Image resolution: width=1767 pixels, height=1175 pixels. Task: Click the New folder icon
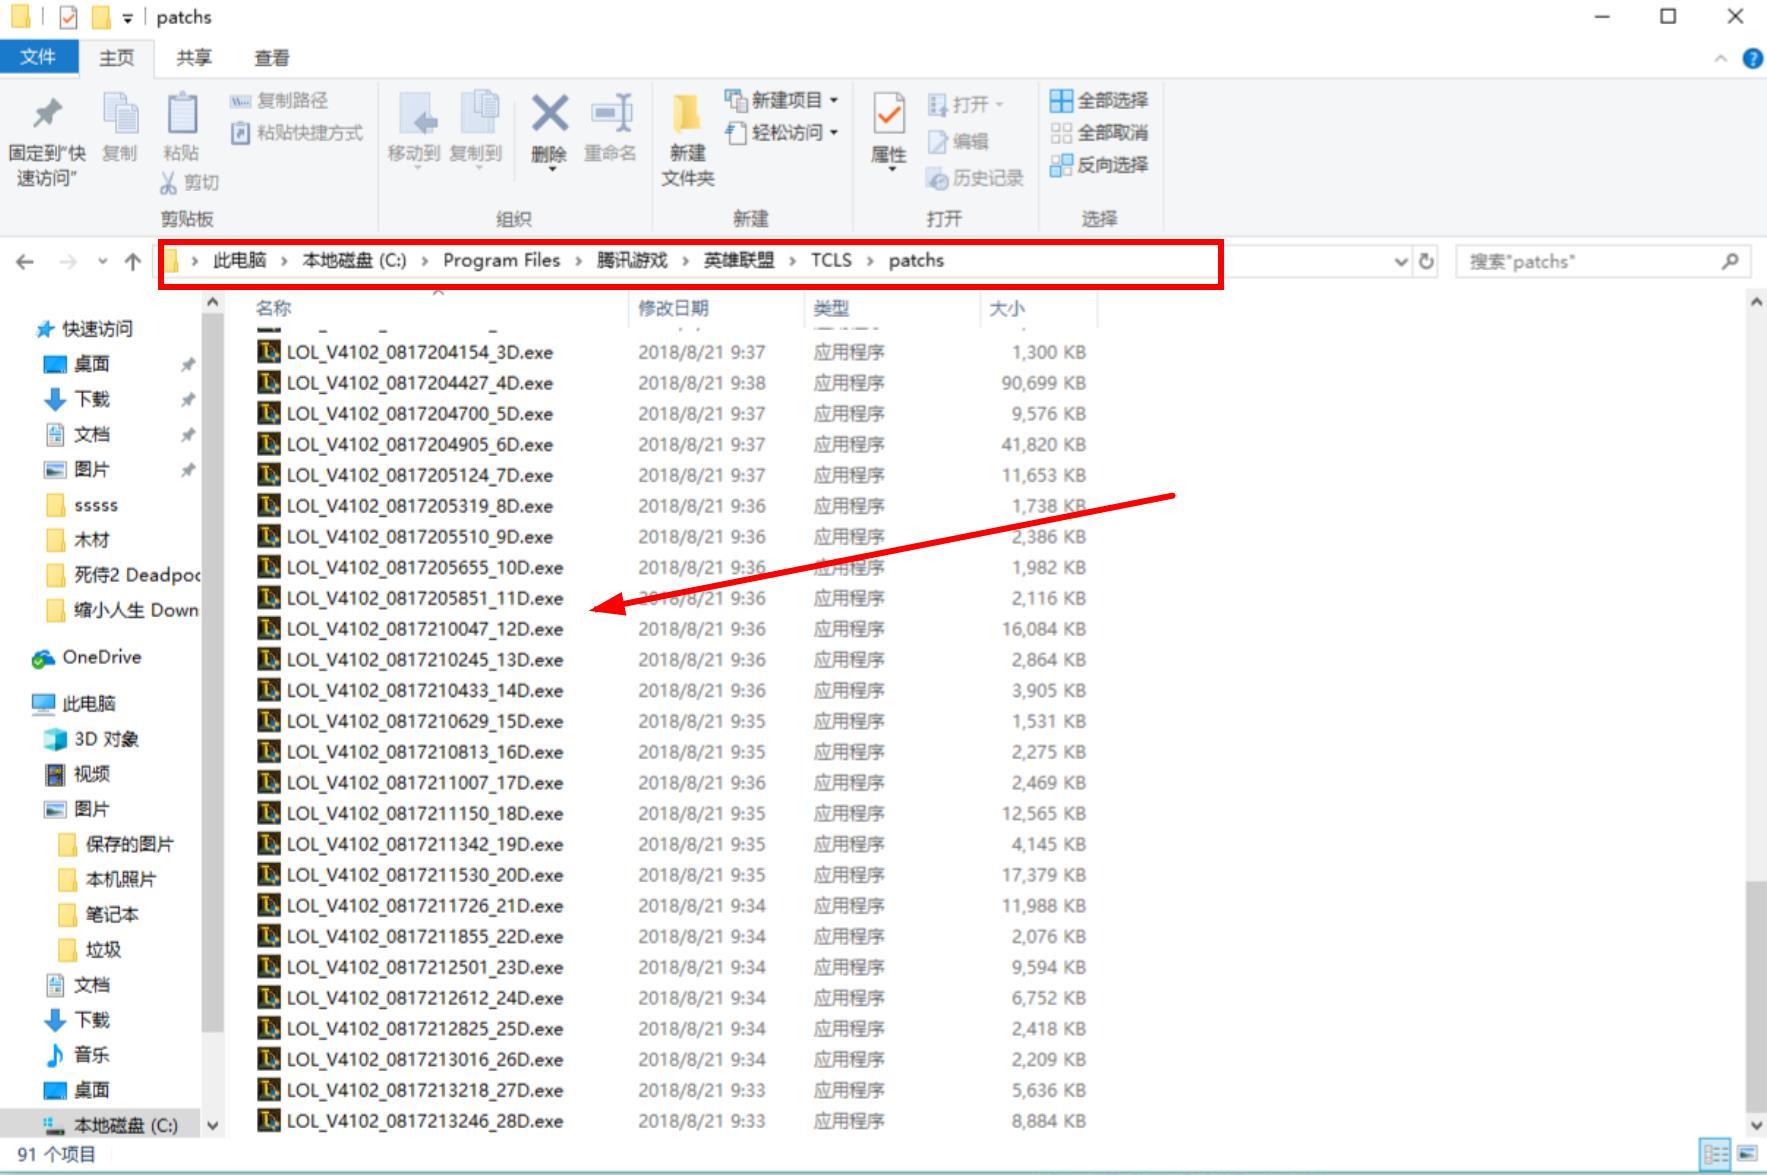tap(687, 113)
